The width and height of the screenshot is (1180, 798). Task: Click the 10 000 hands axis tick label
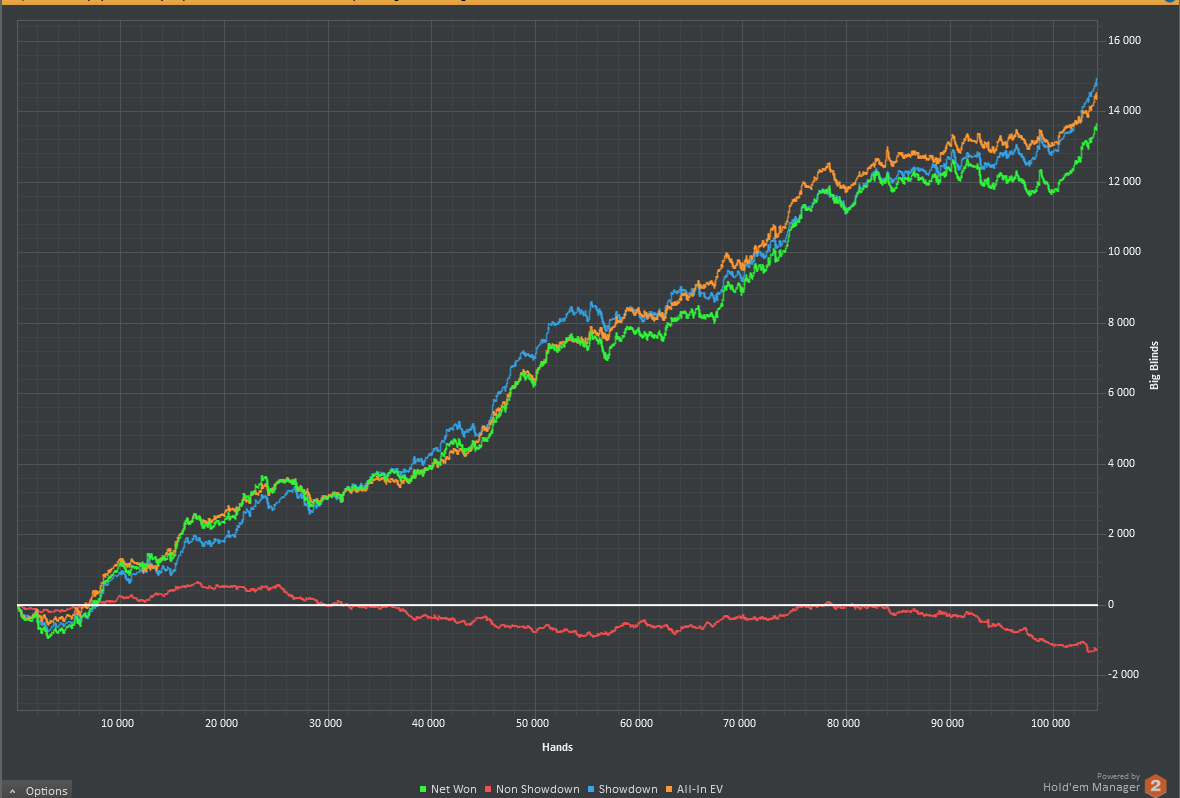119,722
